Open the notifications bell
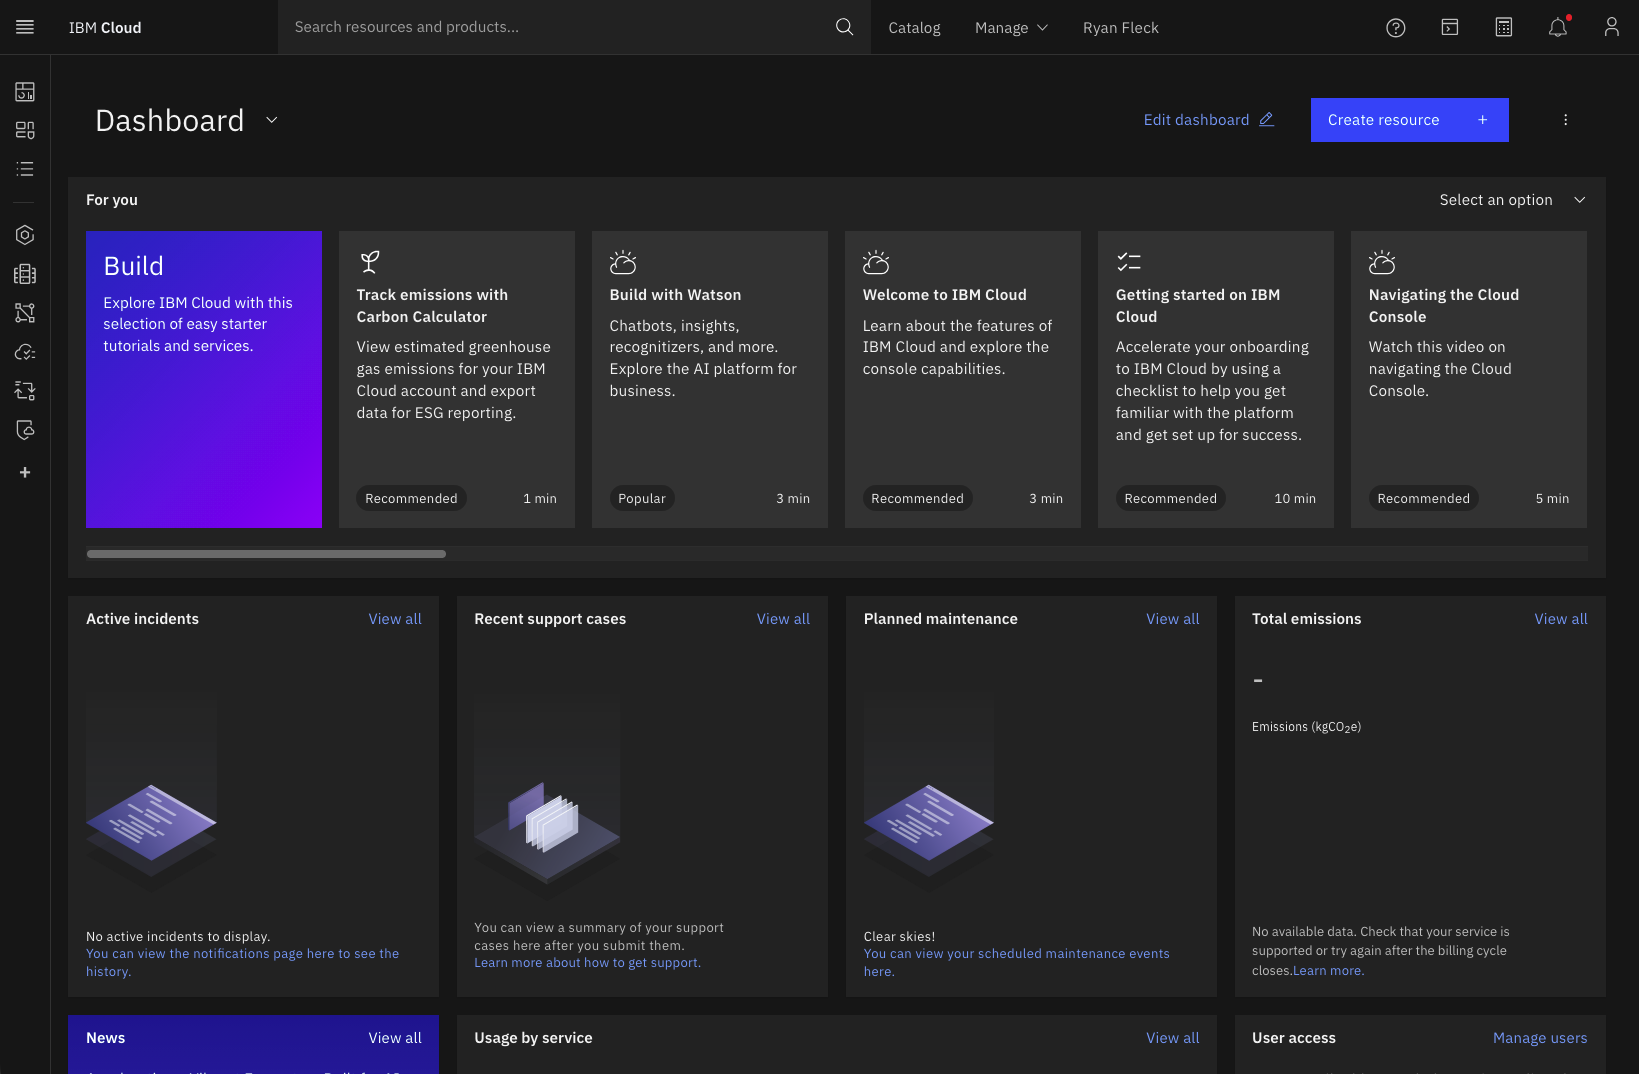This screenshot has width=1639, height=1074. [1557, 28]
